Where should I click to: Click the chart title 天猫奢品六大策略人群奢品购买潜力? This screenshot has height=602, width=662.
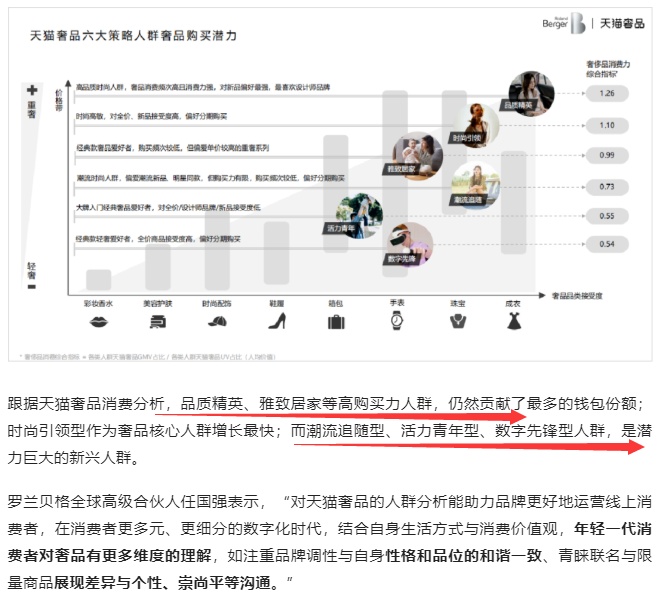point(133,35)
